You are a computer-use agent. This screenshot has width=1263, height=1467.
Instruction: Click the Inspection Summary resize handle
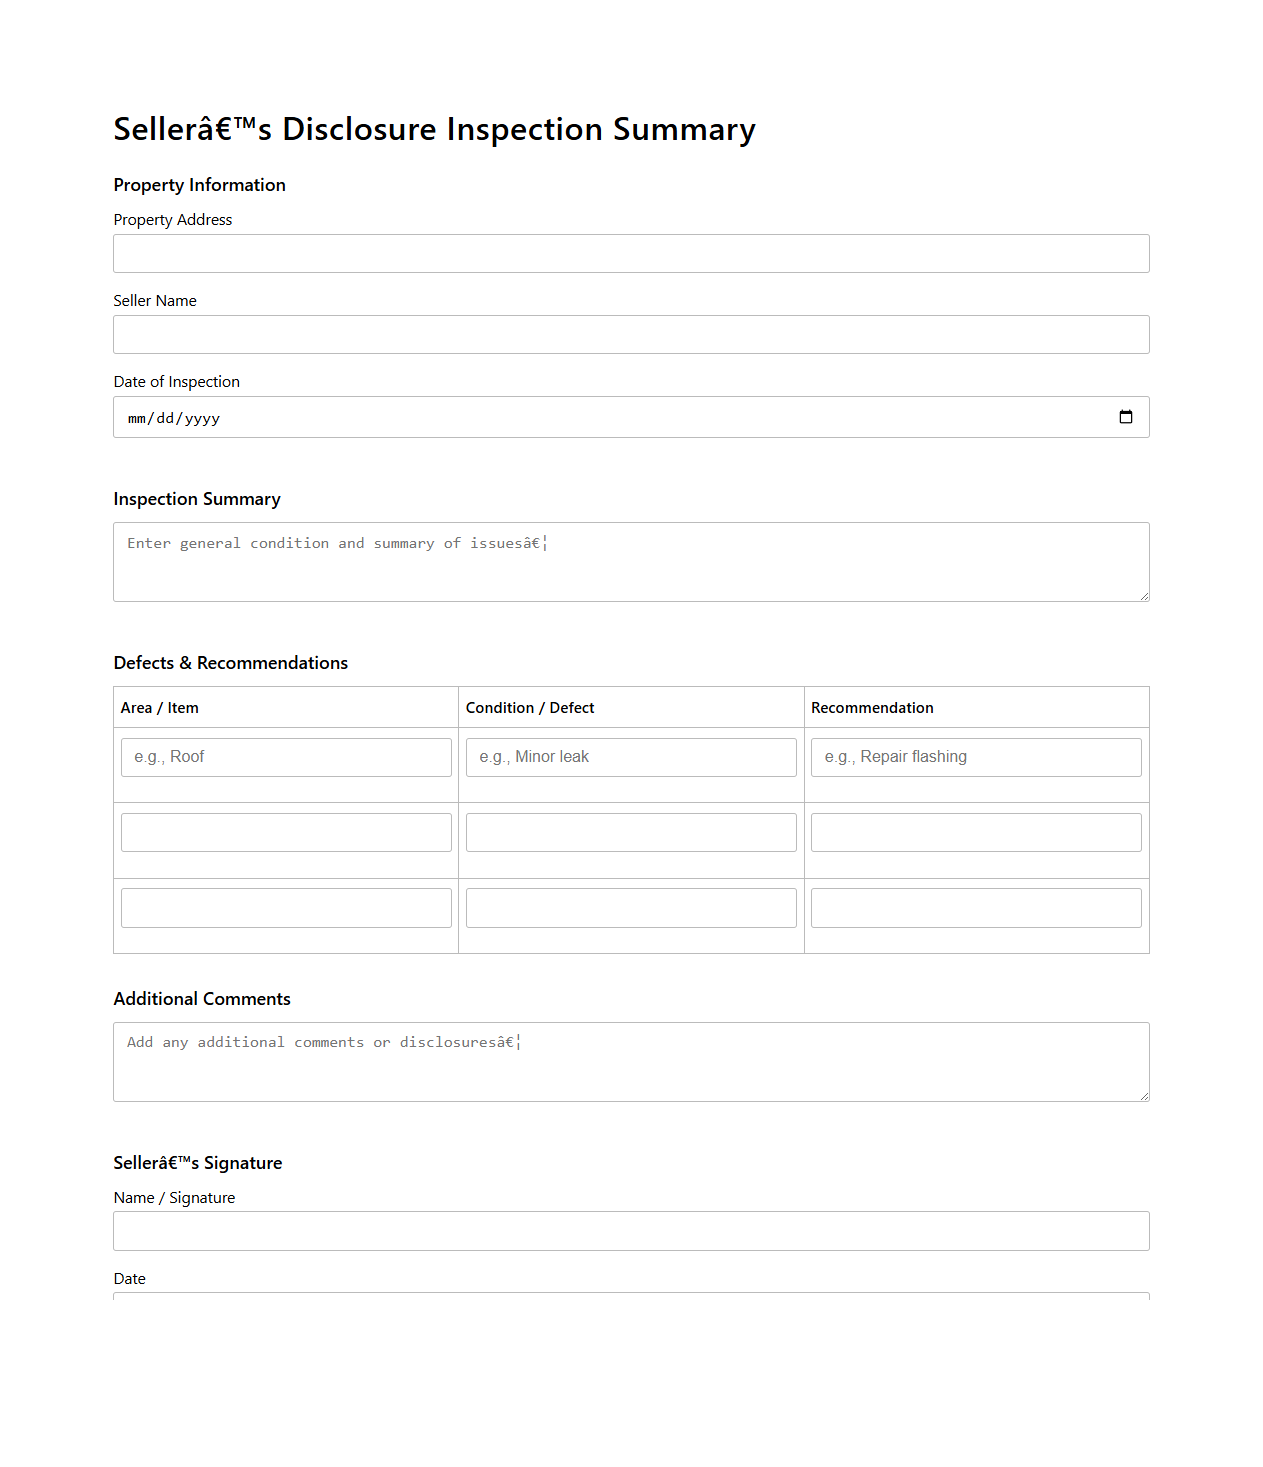click(x=1143, y=596)
